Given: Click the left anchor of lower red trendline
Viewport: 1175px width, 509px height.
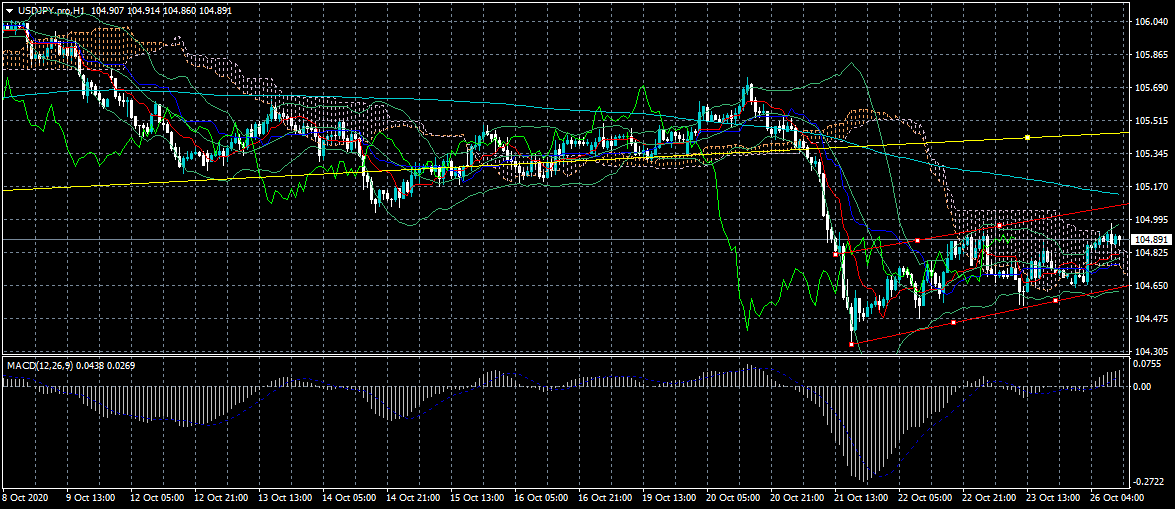Looking at the screenshot, I should coord(851,344).
